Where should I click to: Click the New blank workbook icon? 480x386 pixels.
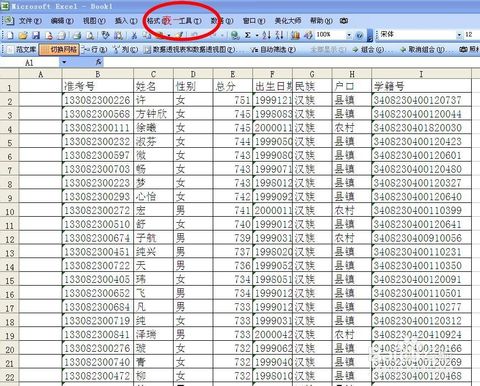pos(10,35)
